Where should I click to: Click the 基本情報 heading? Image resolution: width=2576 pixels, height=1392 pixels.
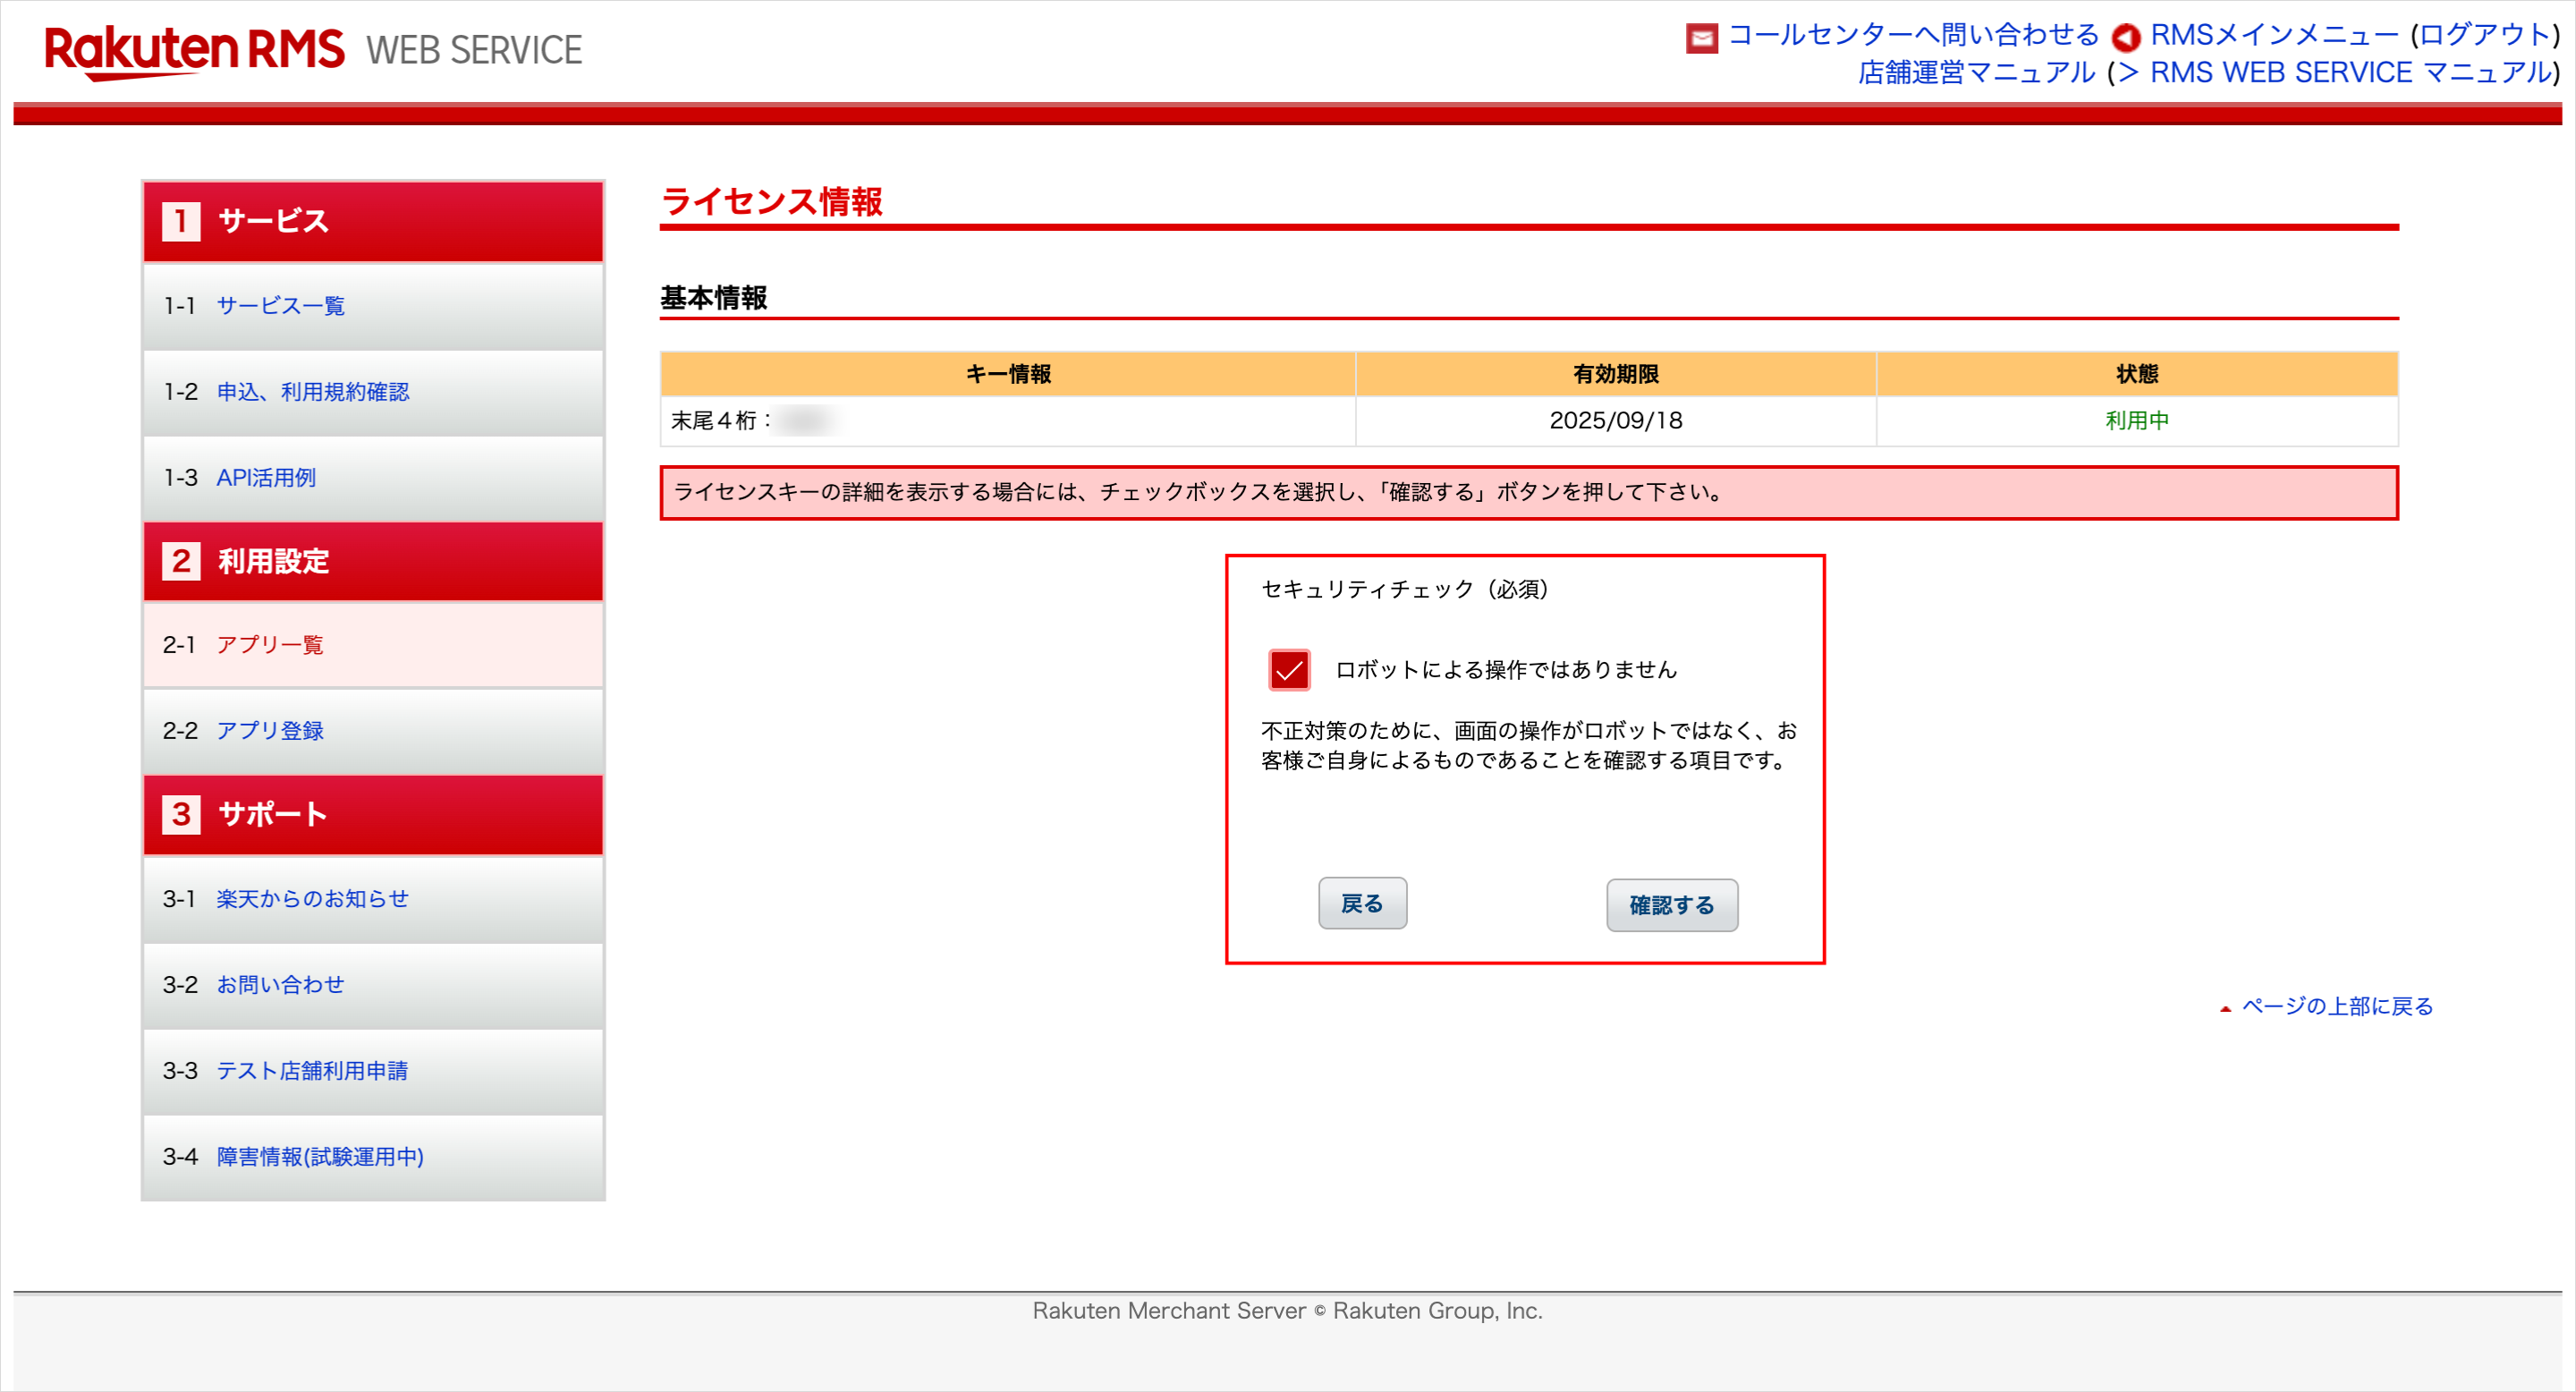[713, 298]
